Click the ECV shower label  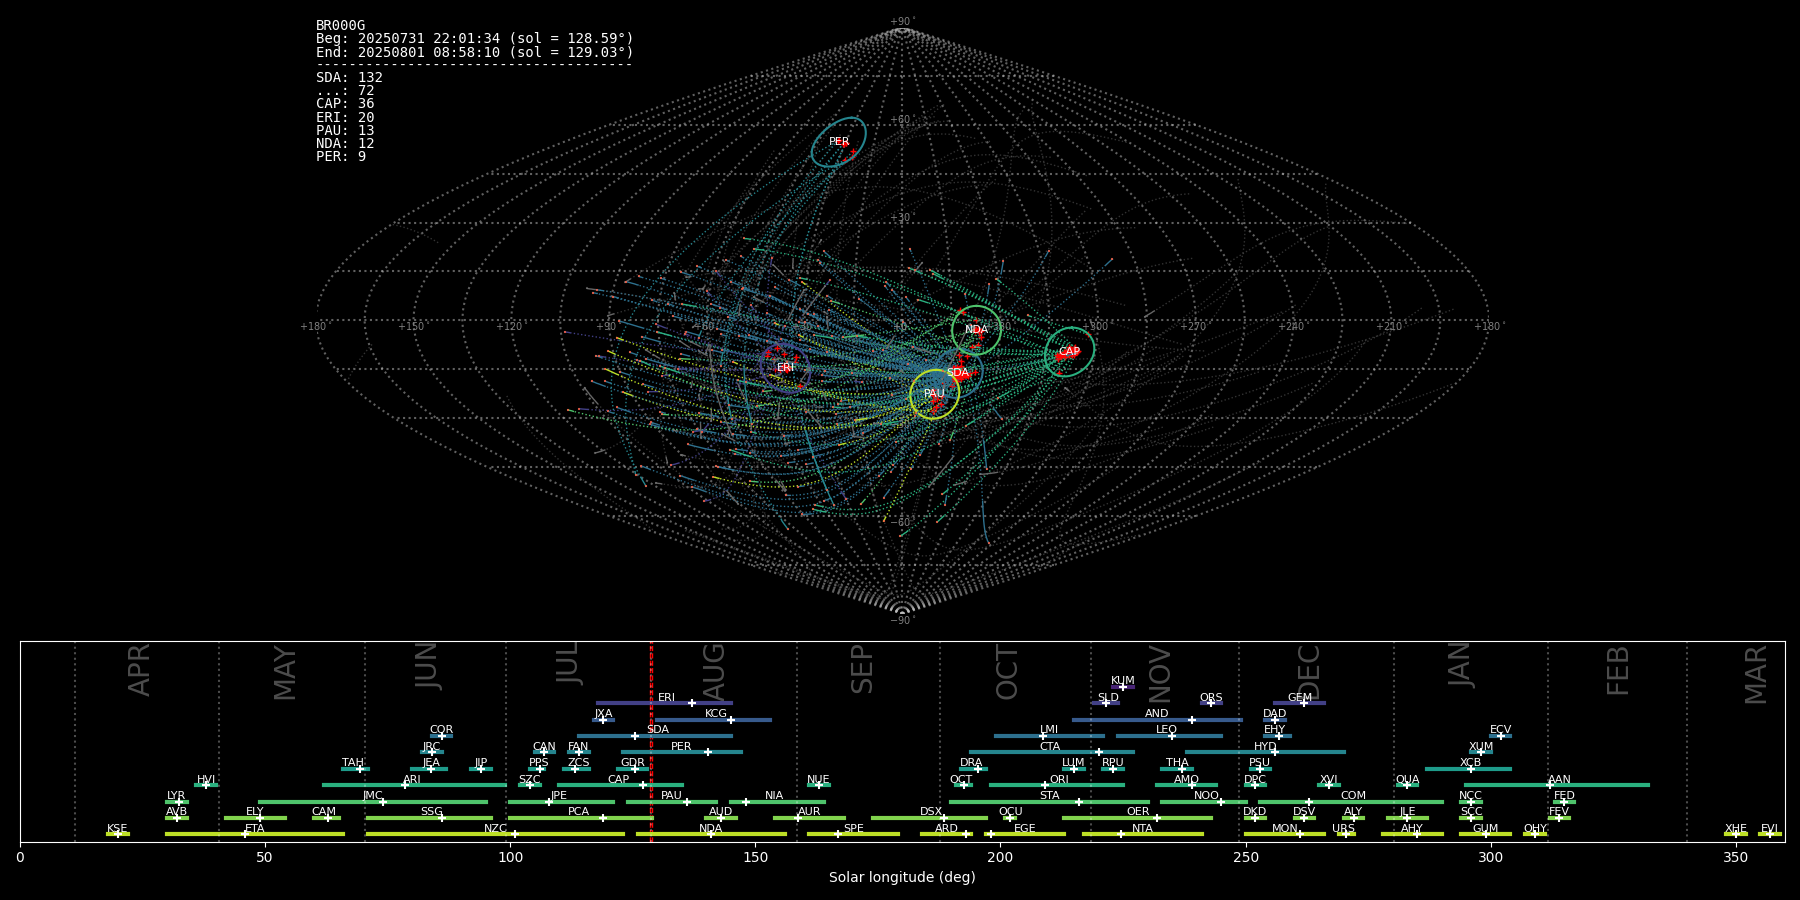[x=1500, y=730]
